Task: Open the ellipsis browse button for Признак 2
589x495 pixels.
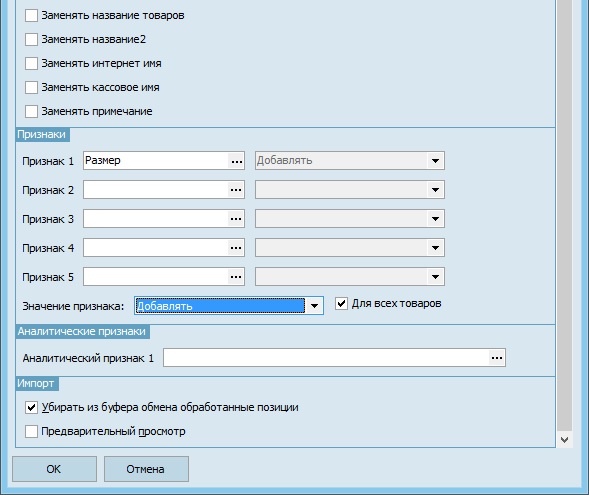Action: click(236, 190)
